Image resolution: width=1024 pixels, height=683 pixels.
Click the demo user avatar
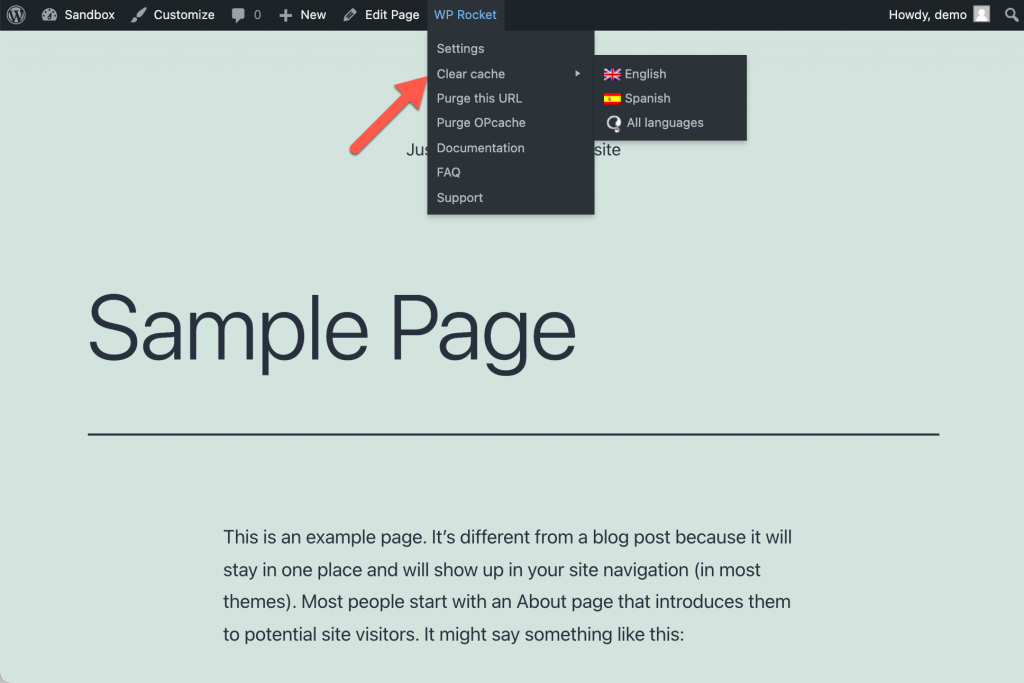coord(982,14)
